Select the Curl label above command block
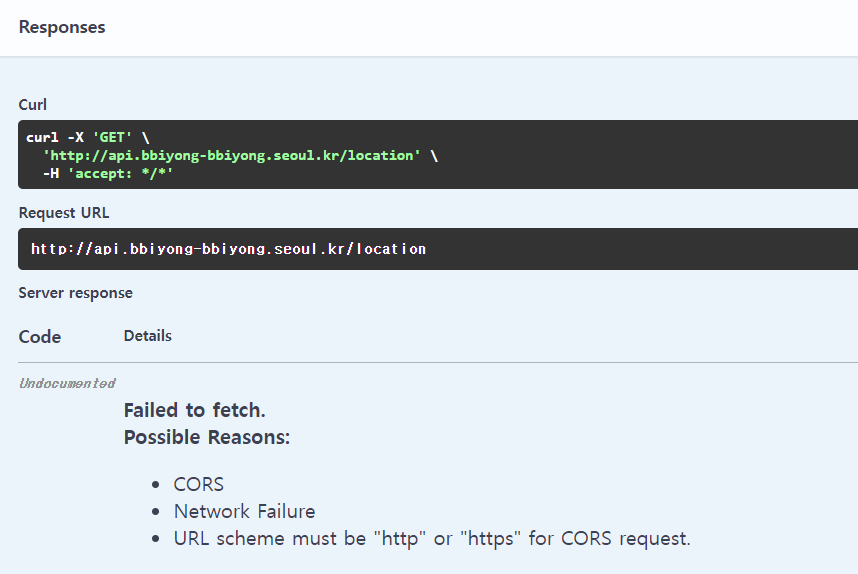Viewport: 858px width, 574px height. click(x=33, y=105)
